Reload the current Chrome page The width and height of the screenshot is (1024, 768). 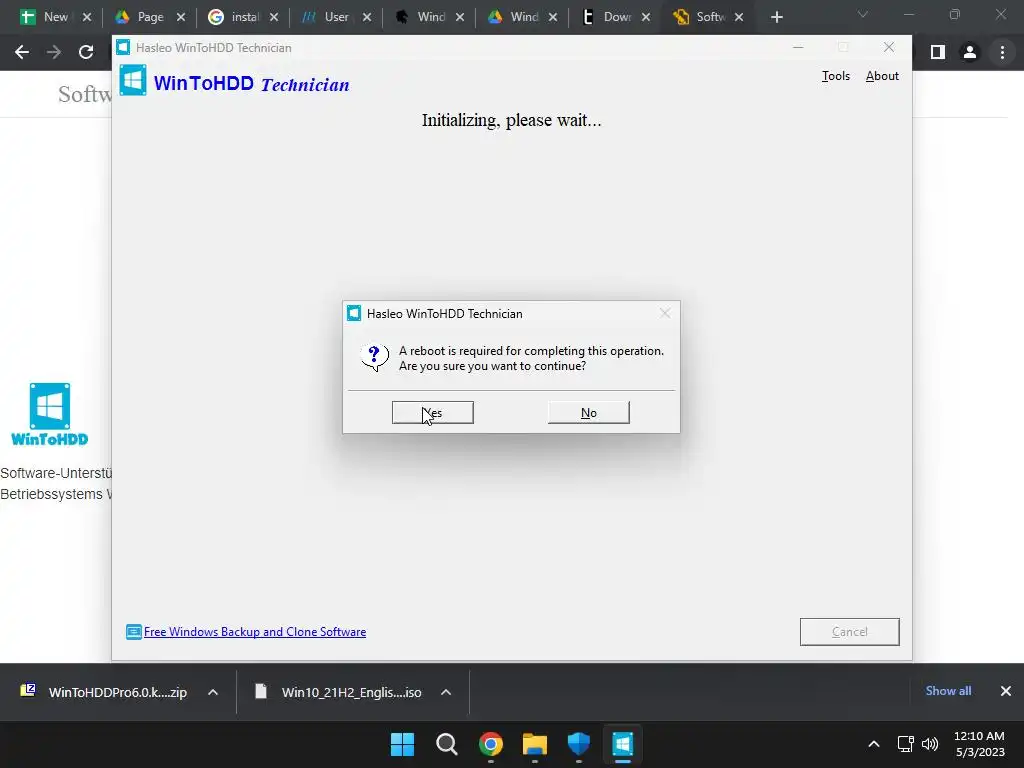click(86, 52)
